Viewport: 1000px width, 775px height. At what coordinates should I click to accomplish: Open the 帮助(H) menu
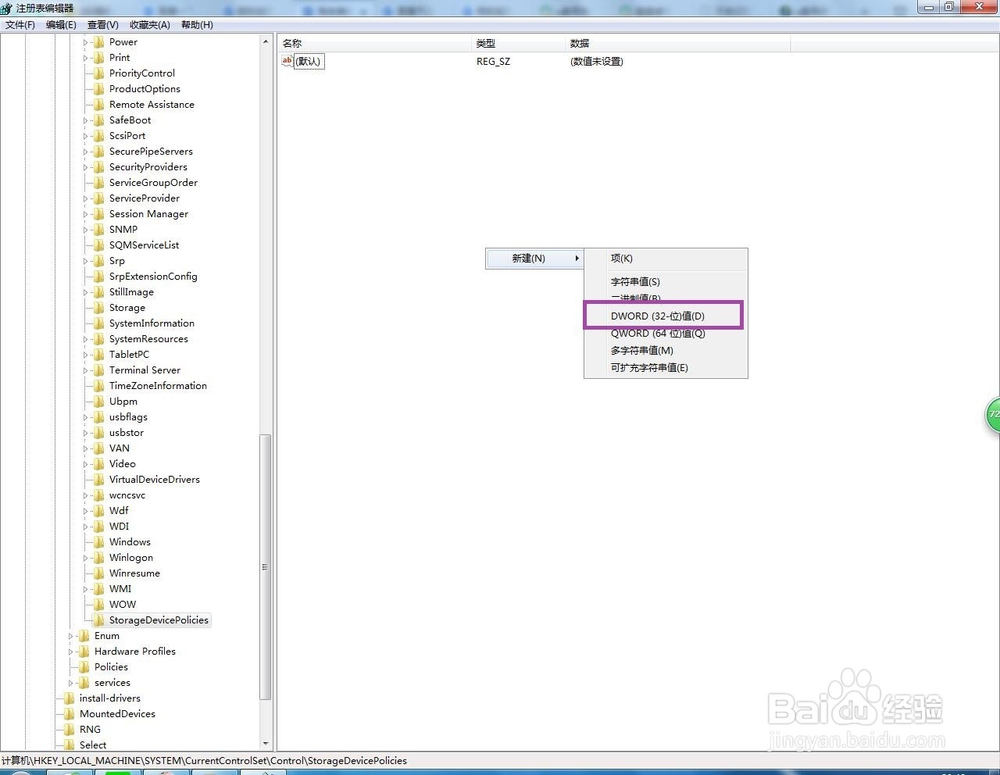(197, 25)
